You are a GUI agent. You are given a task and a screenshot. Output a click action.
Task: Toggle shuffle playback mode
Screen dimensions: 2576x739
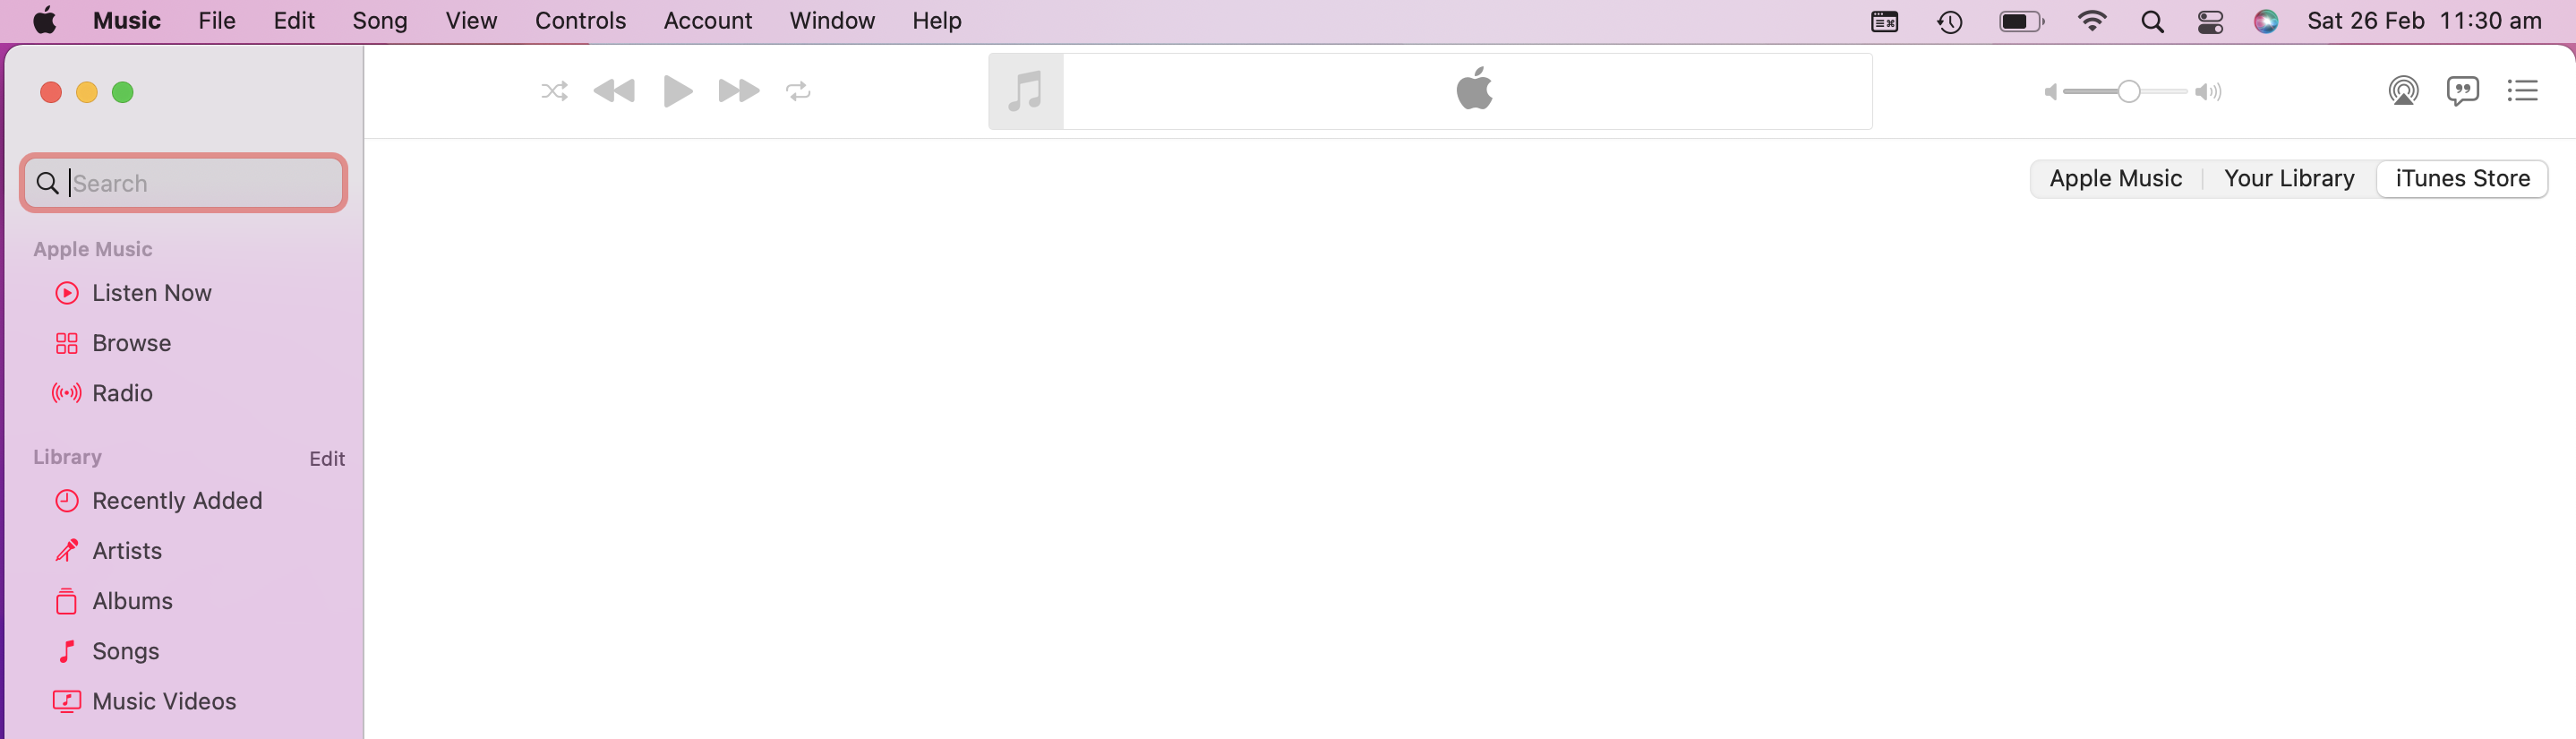(554, 92)
